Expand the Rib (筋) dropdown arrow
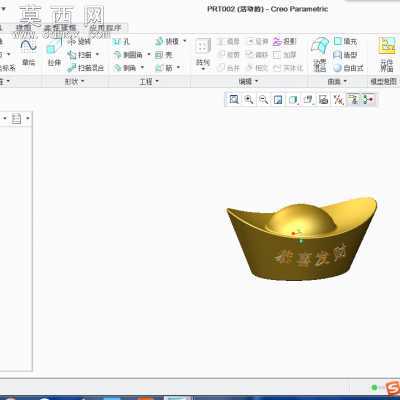Image resolution: width=400 pixels, height=400 pixels. 178,68
